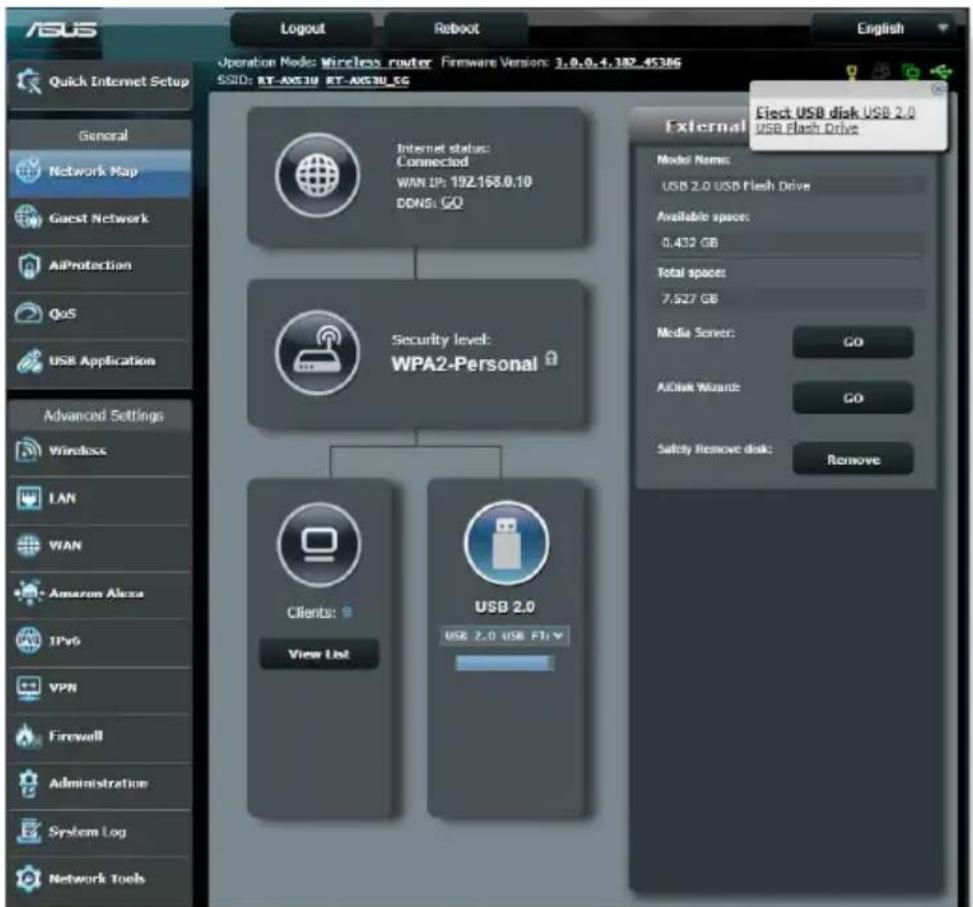Click the Wireless settings icon
This screenshot has height=907, width=973.
[28, 450]
